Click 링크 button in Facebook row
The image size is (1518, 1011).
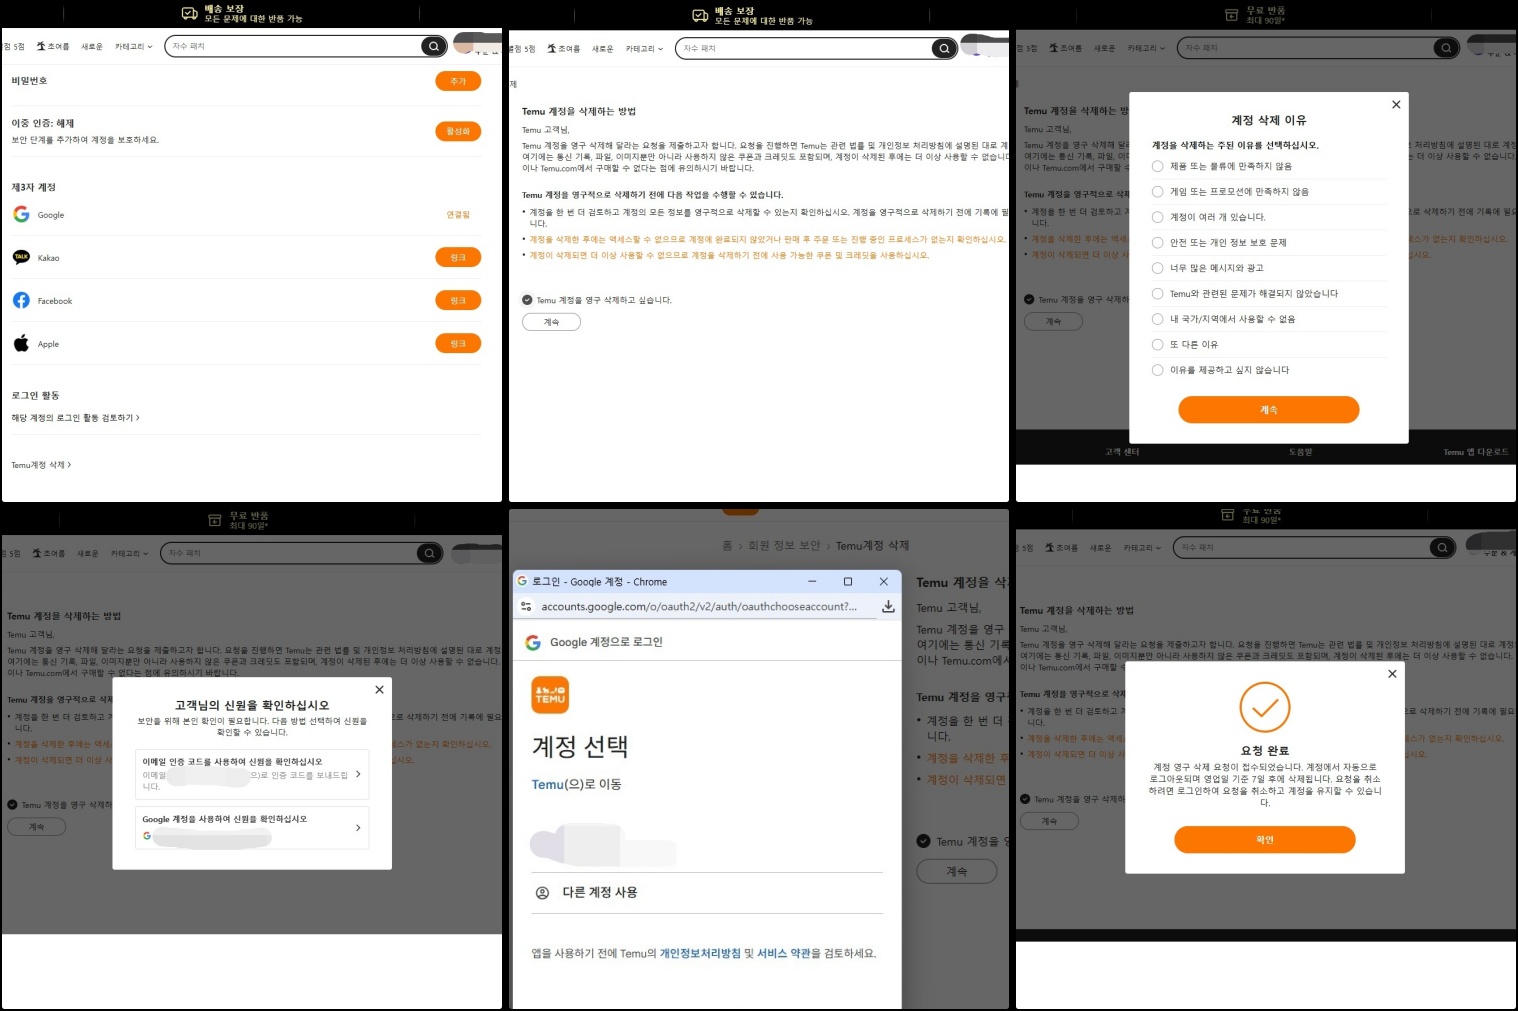458,300
